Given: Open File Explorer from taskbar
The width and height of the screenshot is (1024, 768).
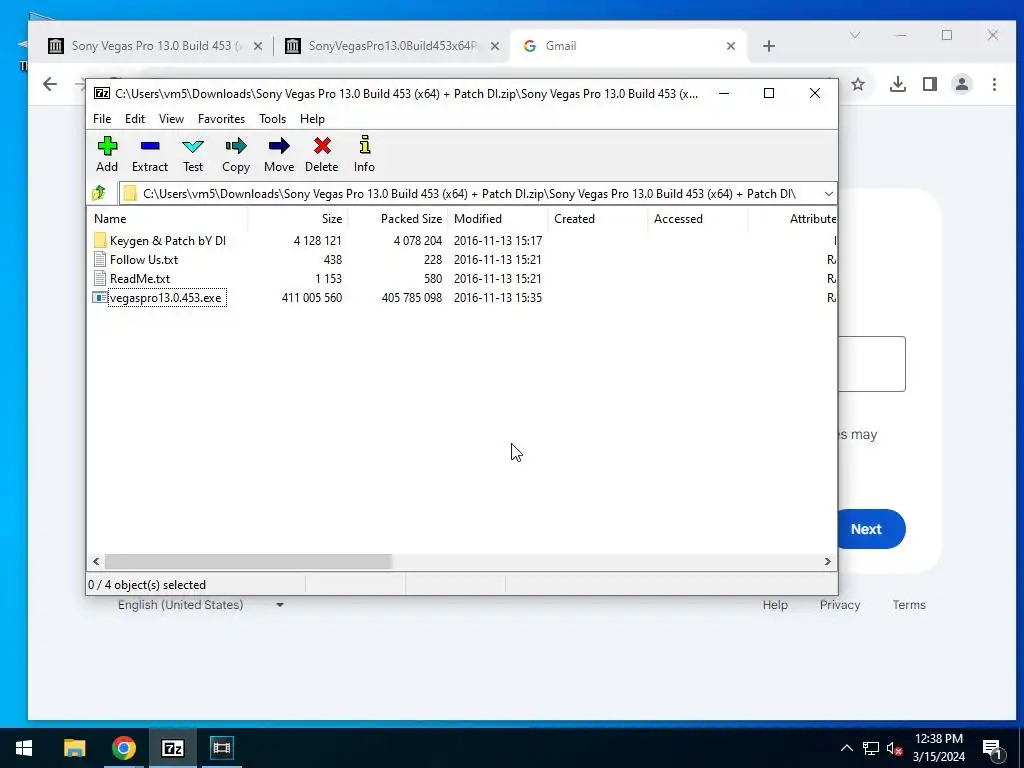Looking at the screenshot, I should 74,748.
